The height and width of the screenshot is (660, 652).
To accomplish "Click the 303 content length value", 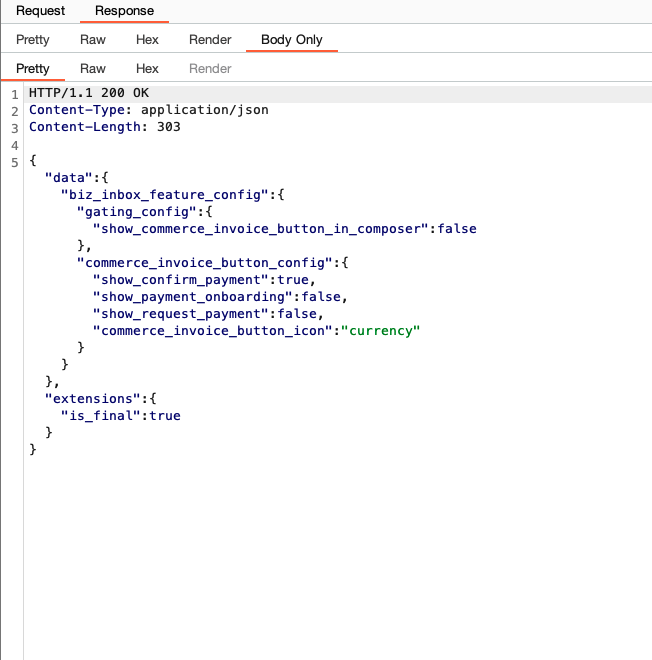I will pyautogui.click(x=169, y=127).
